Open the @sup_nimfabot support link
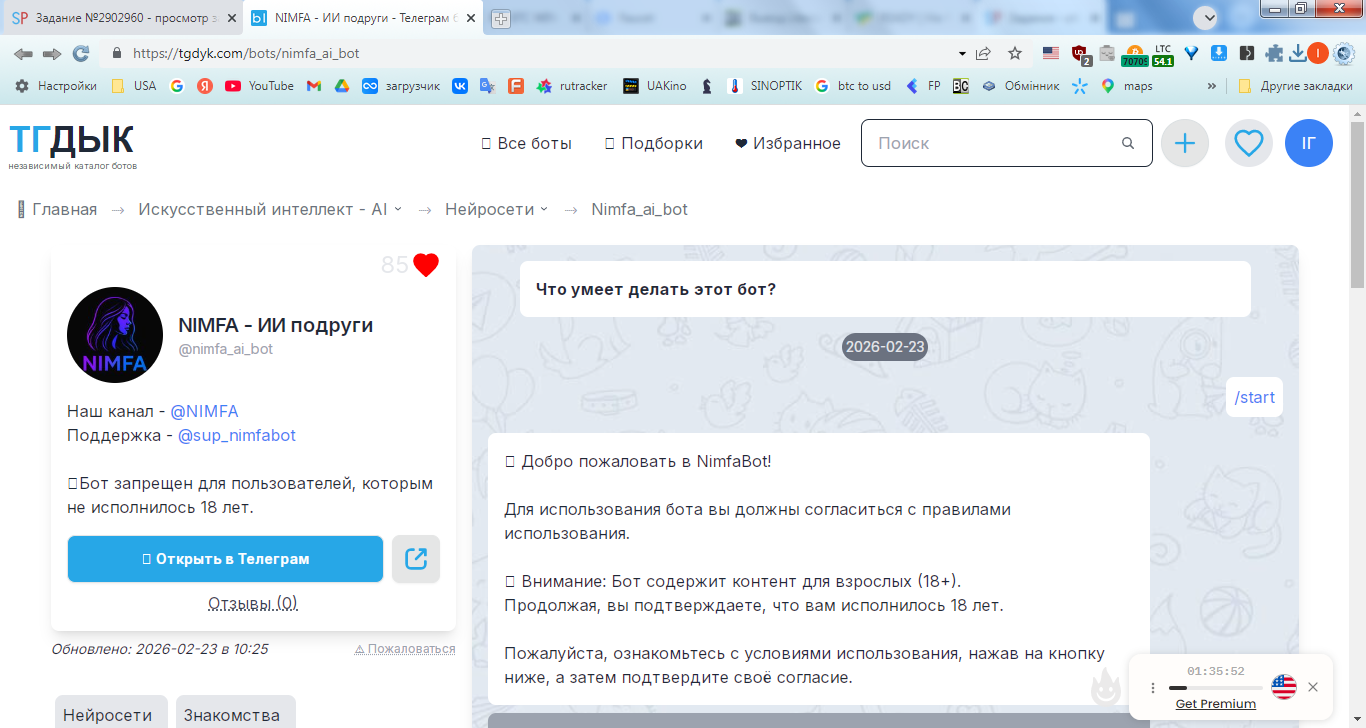1366x728 pixels. (x=237, y=435)
